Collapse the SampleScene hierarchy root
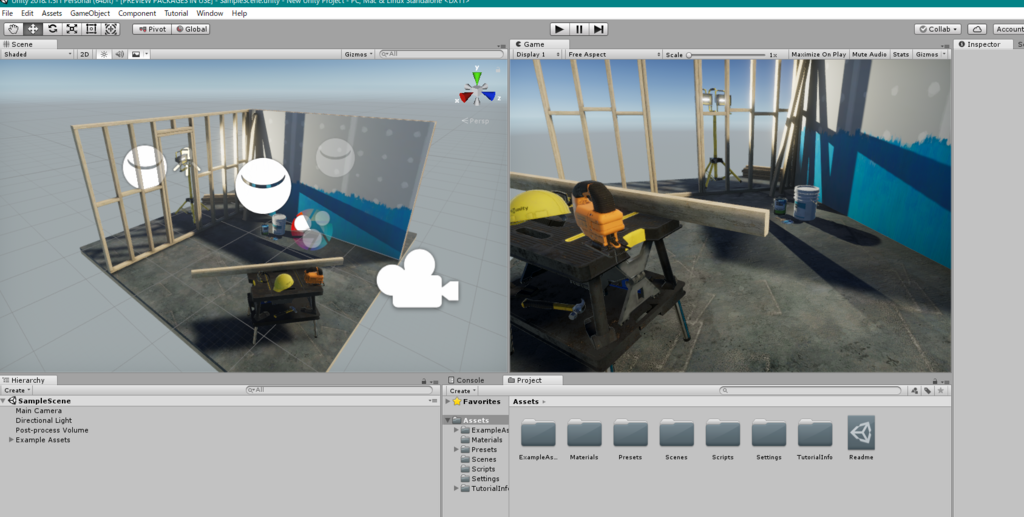This screenshot has height=517, width=1024. (3, 401)
